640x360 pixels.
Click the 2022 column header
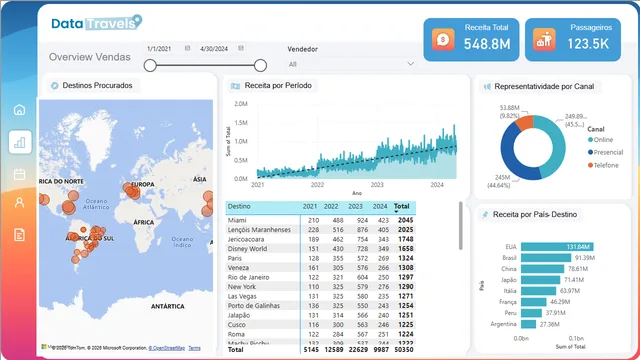pyautogui.click(x=331, y=207)
